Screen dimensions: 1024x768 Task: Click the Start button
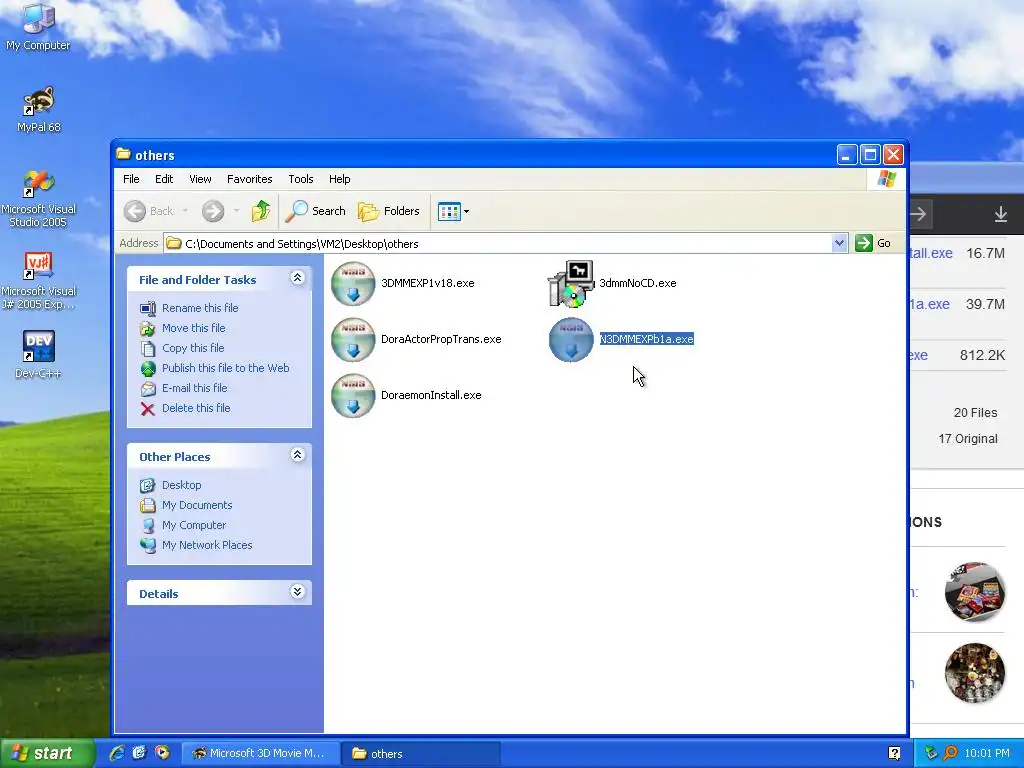47,753
